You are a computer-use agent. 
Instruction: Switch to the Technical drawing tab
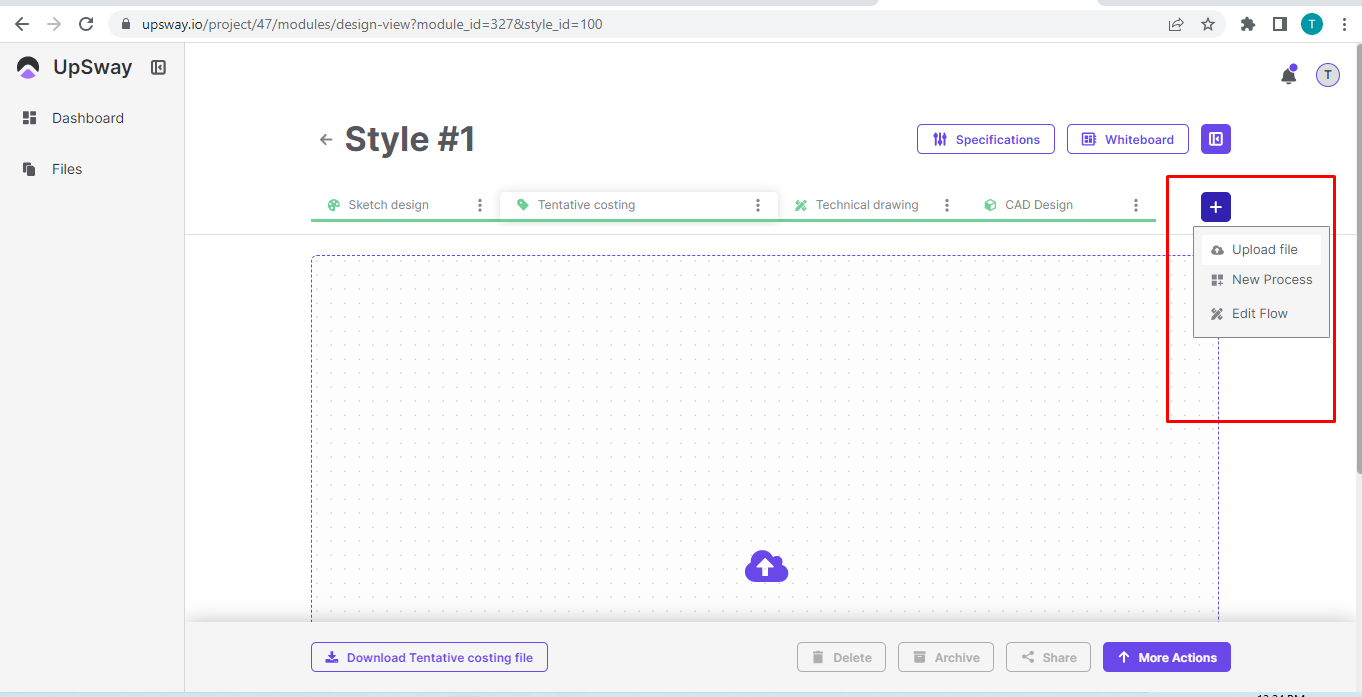pos(866,205)
